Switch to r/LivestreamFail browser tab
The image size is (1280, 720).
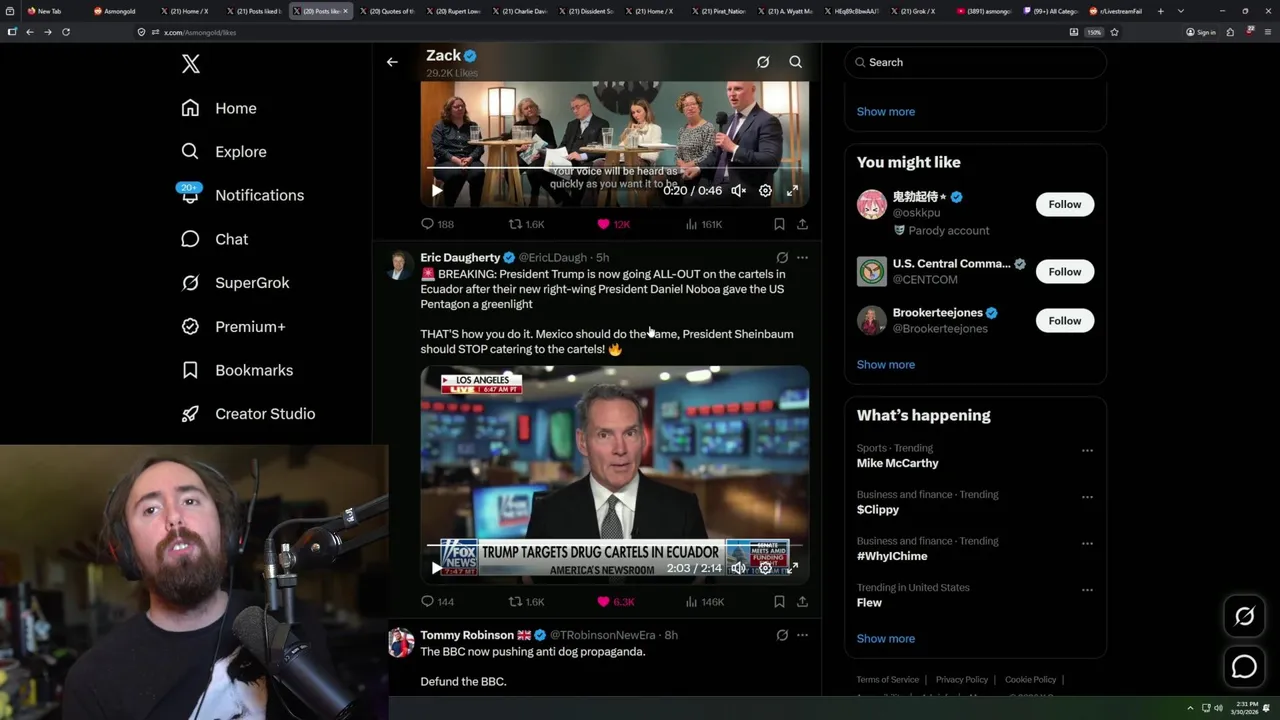tap(1115, 11)
